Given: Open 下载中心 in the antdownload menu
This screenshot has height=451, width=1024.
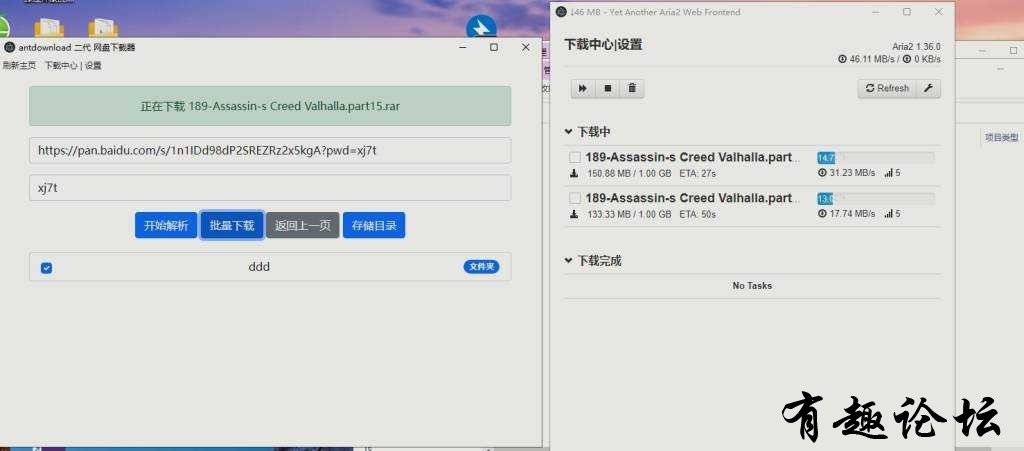Looking at the screenshot, I should pos(61,66).
